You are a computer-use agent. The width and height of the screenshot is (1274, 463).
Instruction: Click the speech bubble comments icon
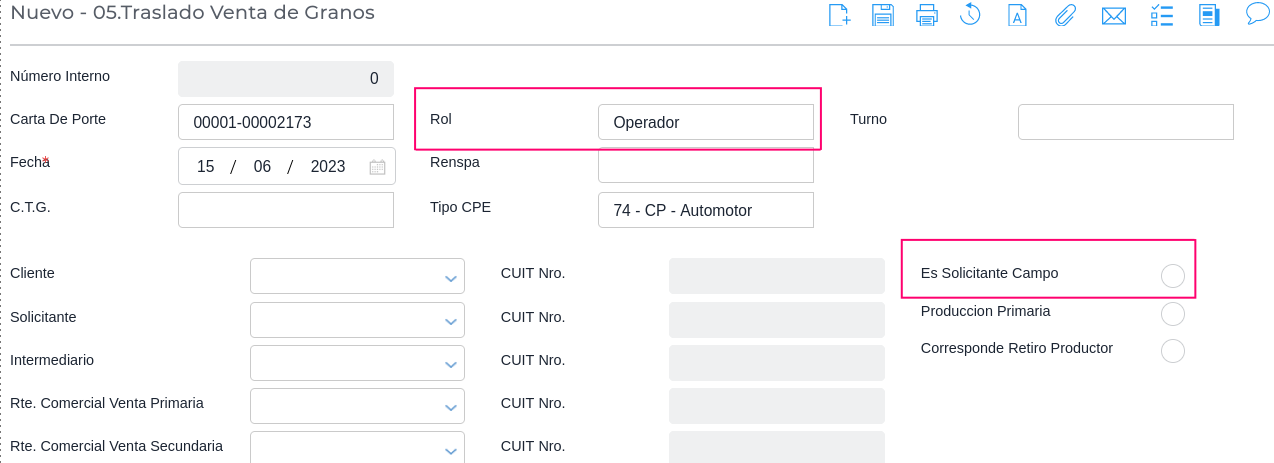[x=1257, y=14]
